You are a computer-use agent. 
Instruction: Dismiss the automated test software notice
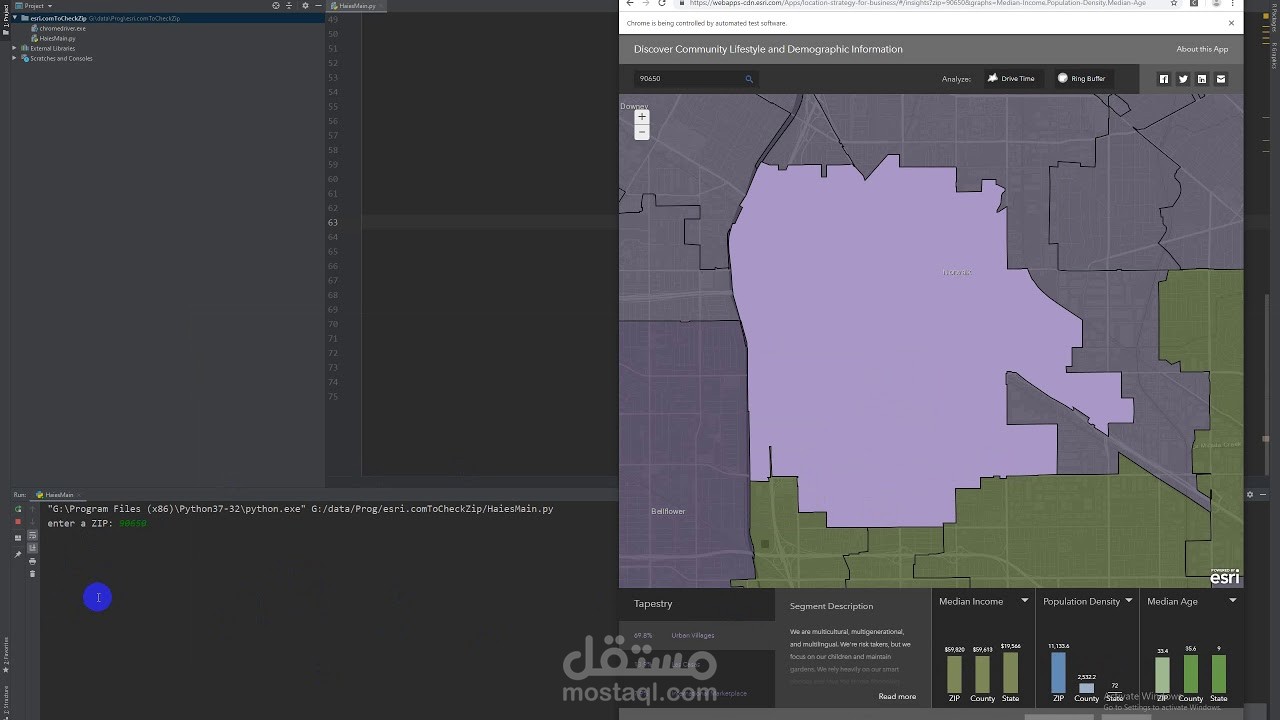coord(1231,23)
